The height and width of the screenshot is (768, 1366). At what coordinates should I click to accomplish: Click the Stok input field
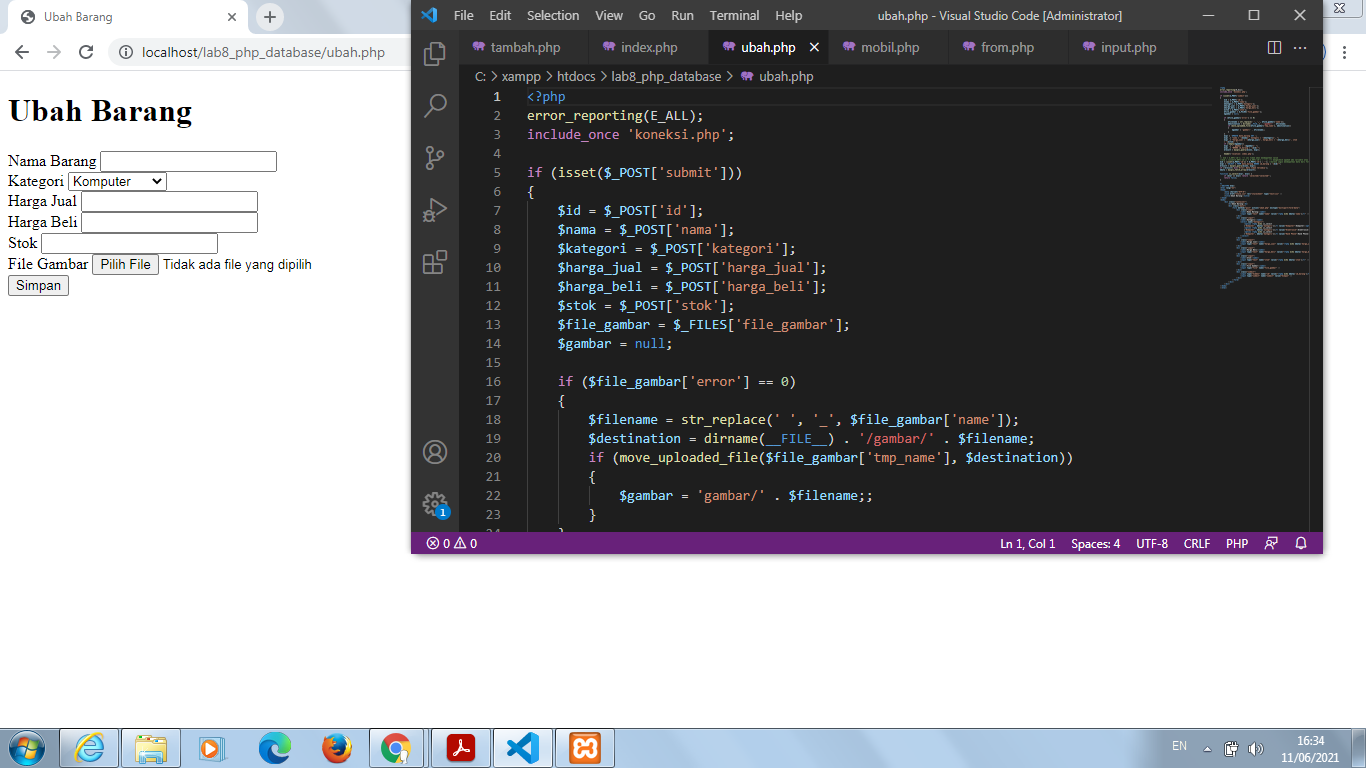tap(129, 243)
